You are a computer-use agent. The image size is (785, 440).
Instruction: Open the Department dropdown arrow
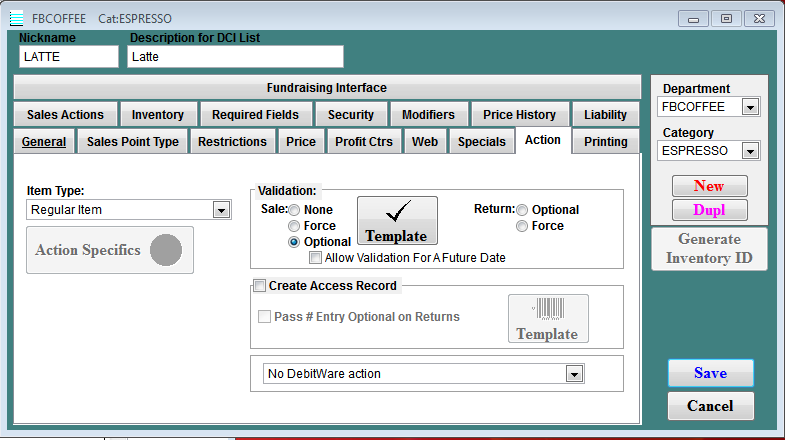(x=750, y=107)
